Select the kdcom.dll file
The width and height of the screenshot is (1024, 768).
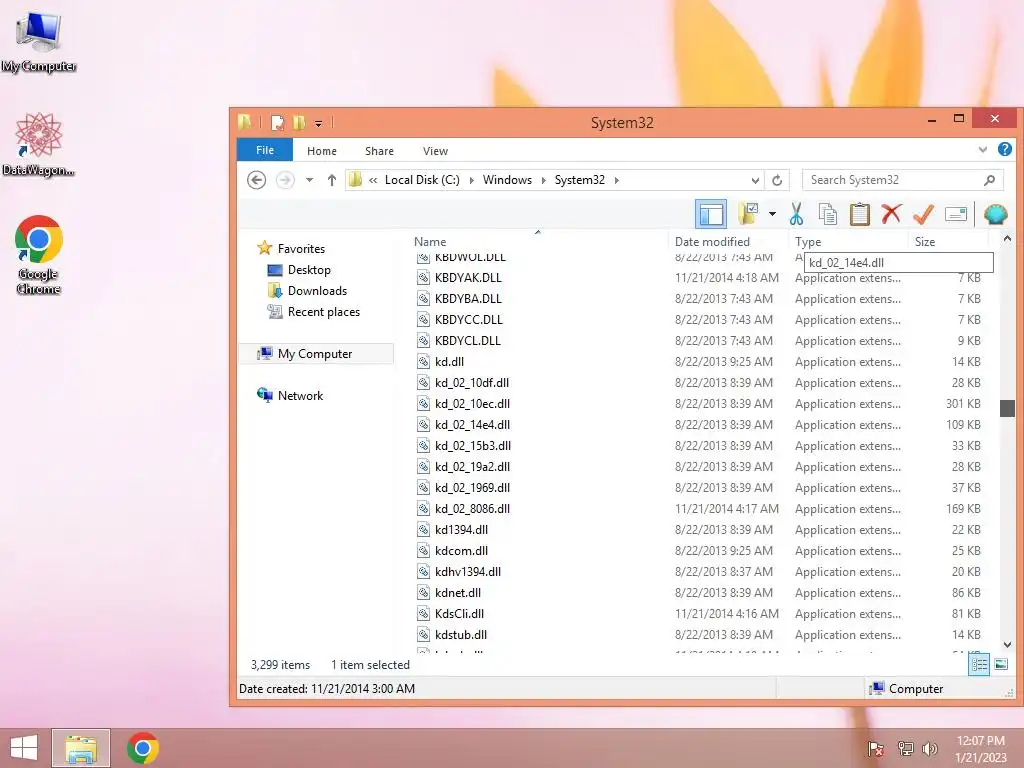coord(461,551)
